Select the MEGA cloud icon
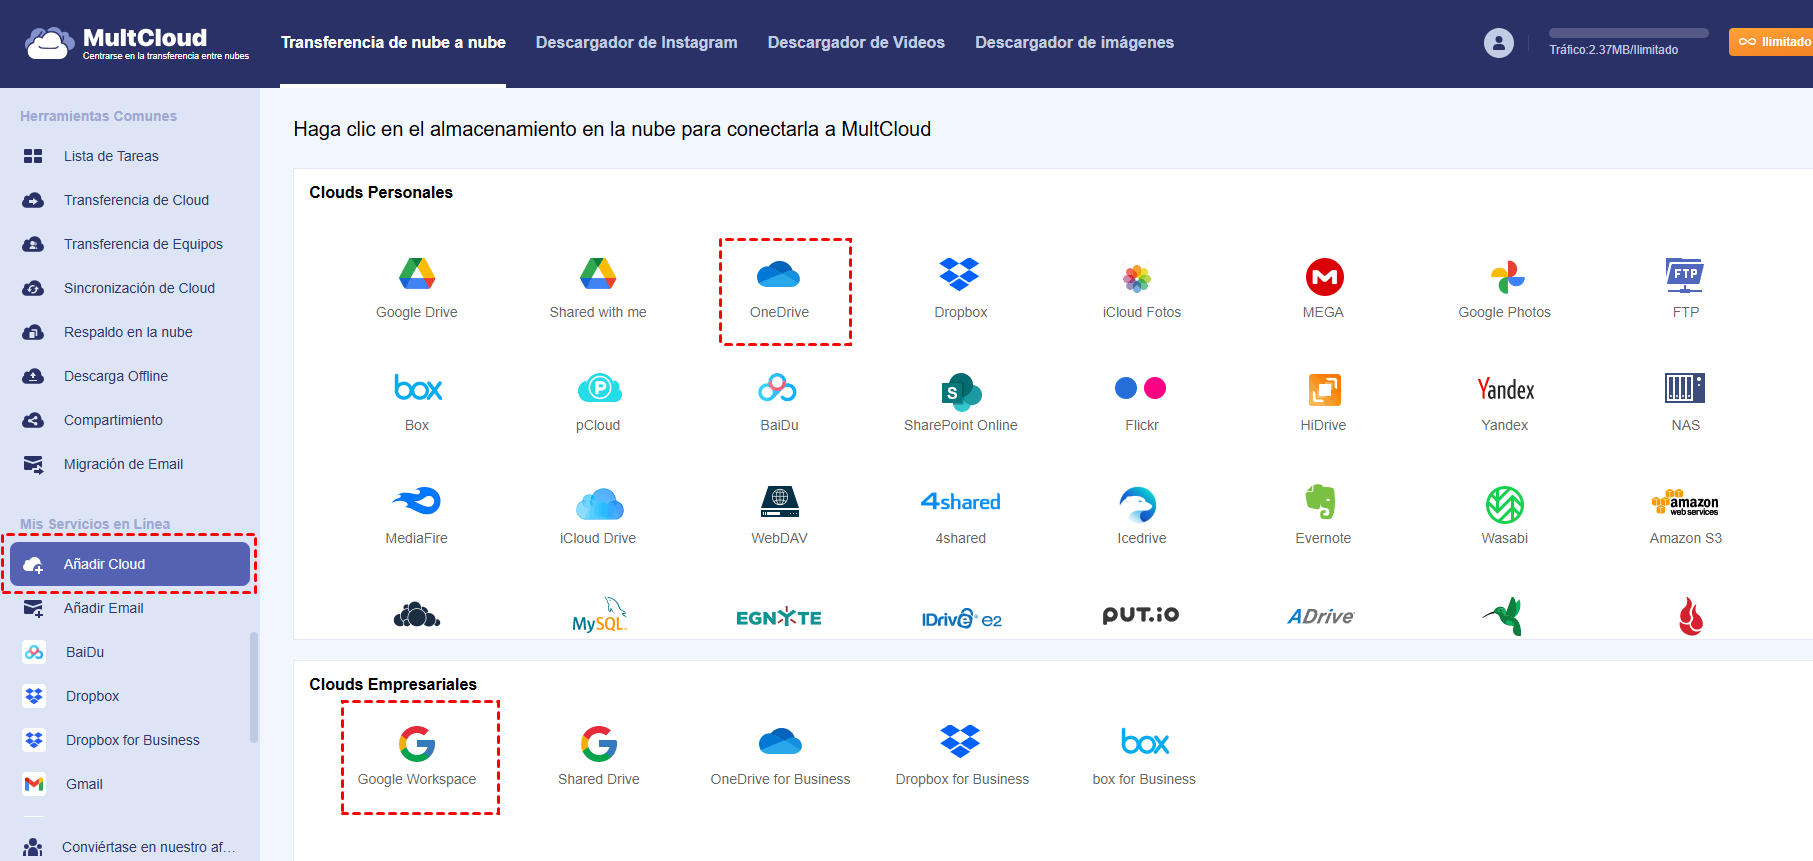This screenshot has width=1813, height=861. coord(1324,277)
